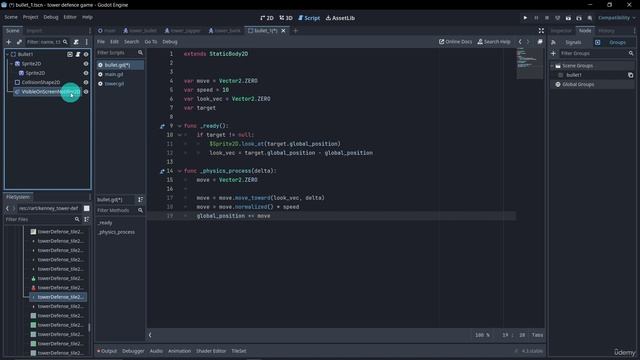Open the top Debug menu
Viewport: 640px width, 360px height.
[x=51, y=17]
